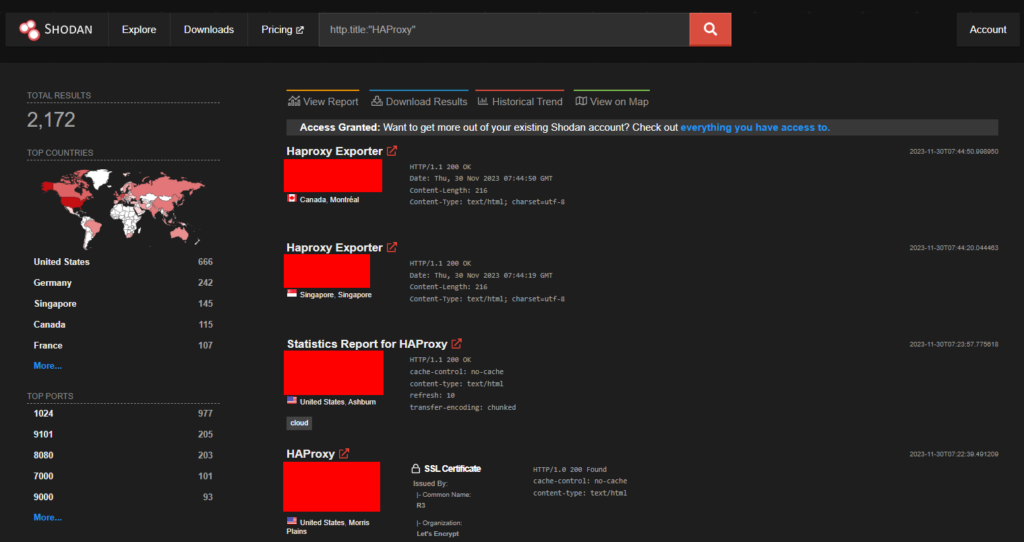1024x542 pixels.
Task: Open external link icon beside HAProxy result
Action: [344, 453]
